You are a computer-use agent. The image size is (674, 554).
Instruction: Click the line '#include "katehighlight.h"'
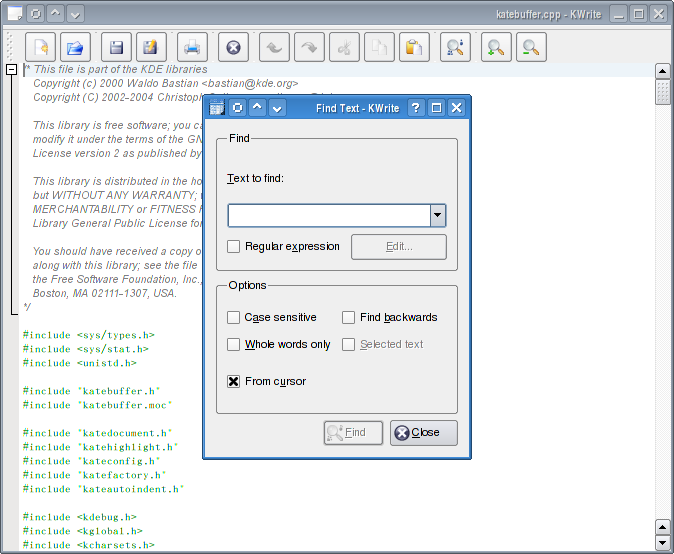pos(100,447)
